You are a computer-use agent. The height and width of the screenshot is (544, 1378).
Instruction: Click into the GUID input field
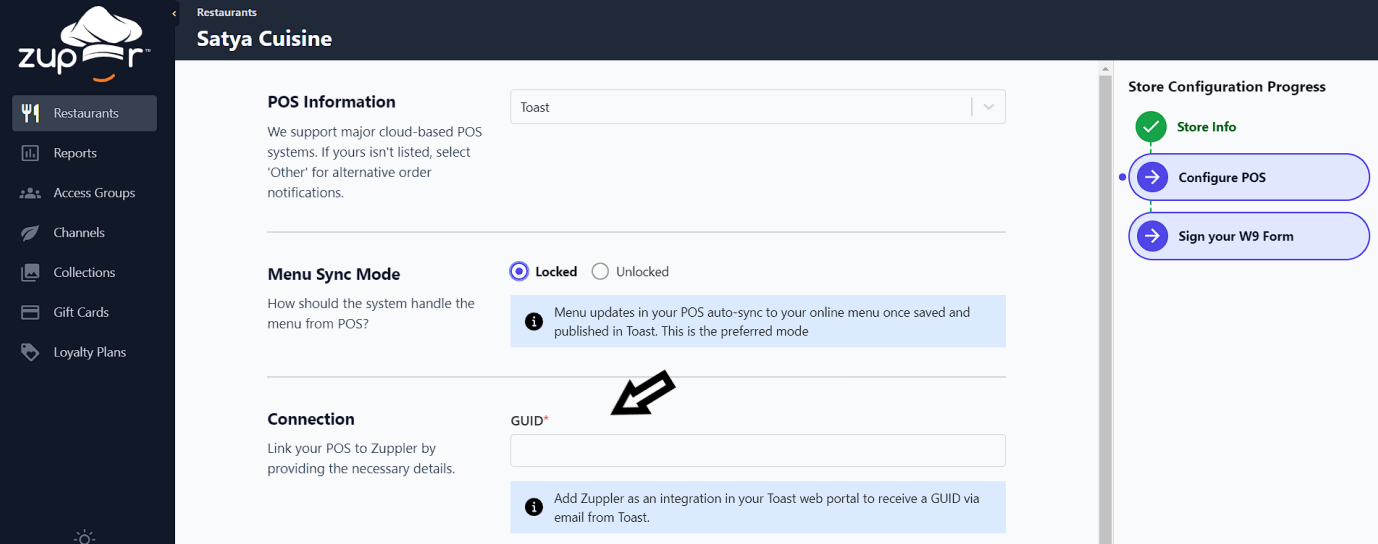(757, 450)
